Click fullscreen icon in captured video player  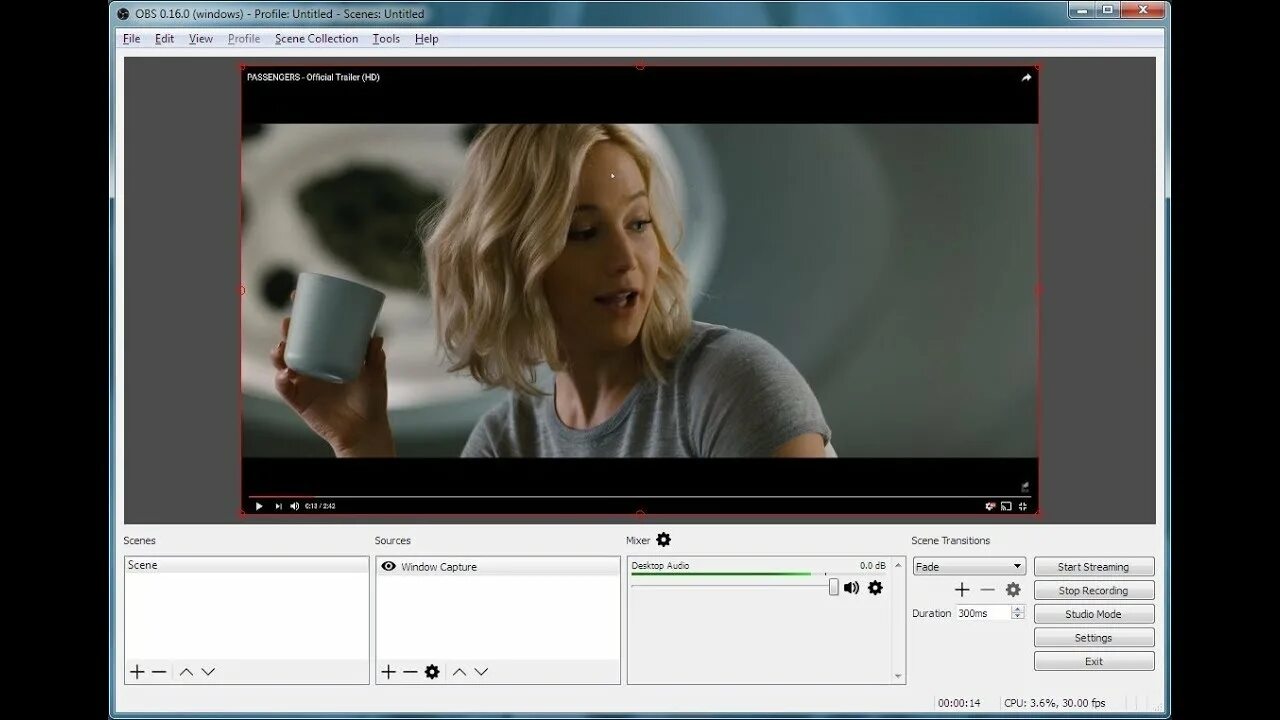1022,506
